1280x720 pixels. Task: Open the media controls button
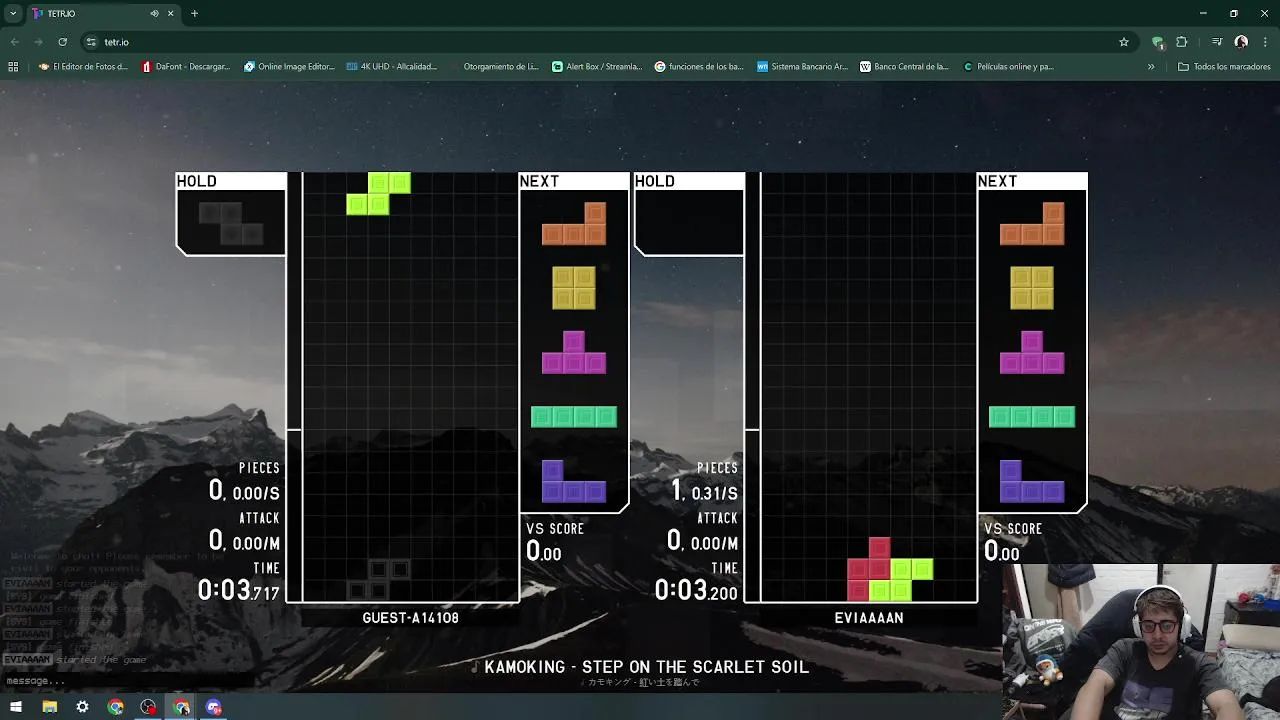coord(1217,42)
